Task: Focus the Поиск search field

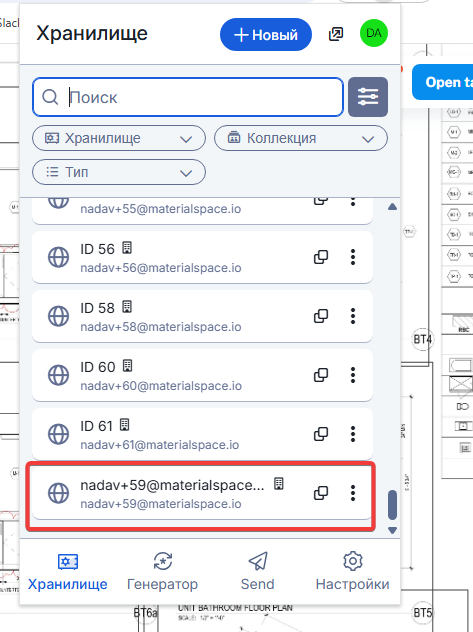Action: (x=188, y=97)
